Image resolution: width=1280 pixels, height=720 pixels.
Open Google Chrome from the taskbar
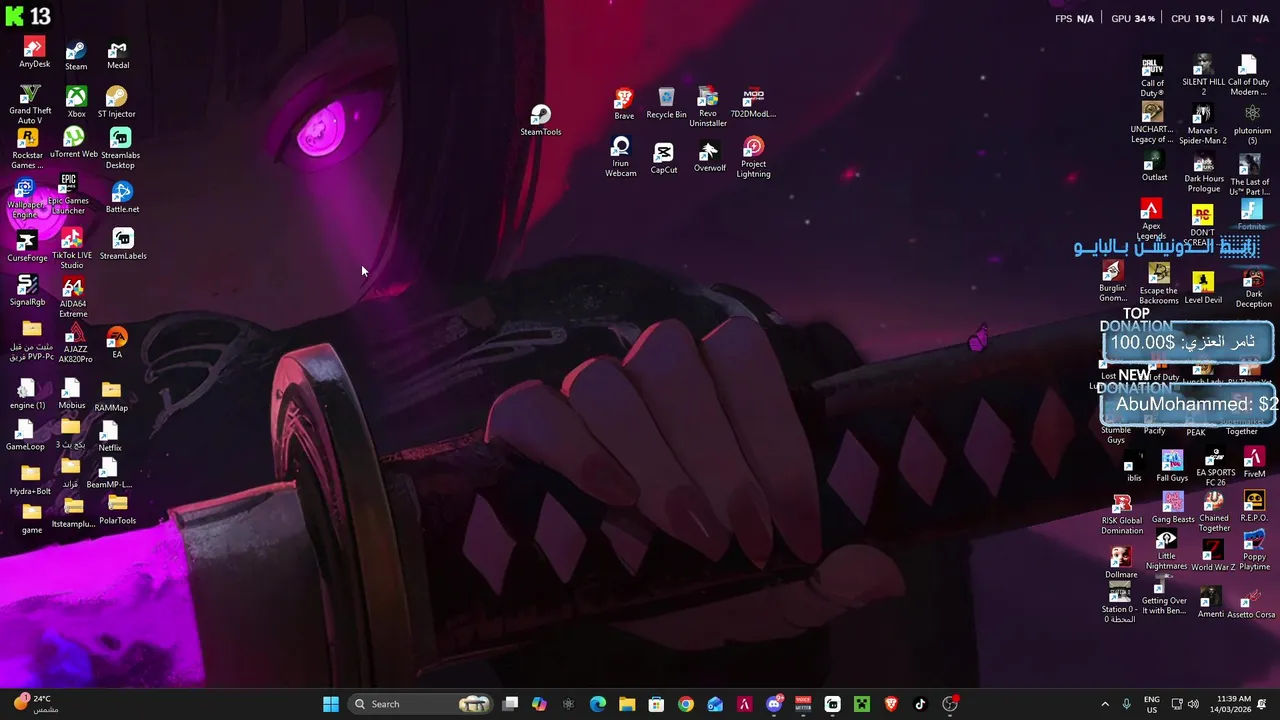pyautogui.click(x=685, y=704)
